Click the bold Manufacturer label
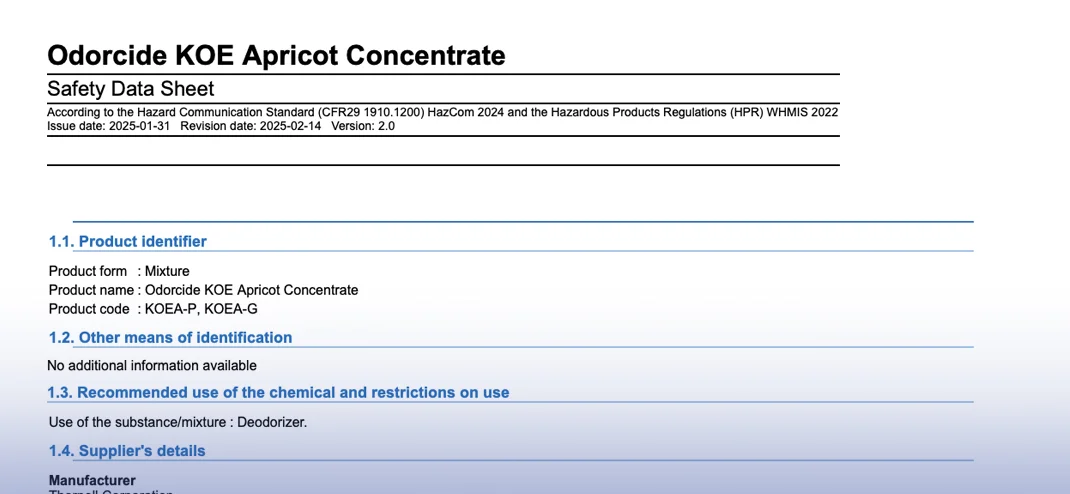The height and width of the screenshot is (494, 1070). tap(92, 480)
